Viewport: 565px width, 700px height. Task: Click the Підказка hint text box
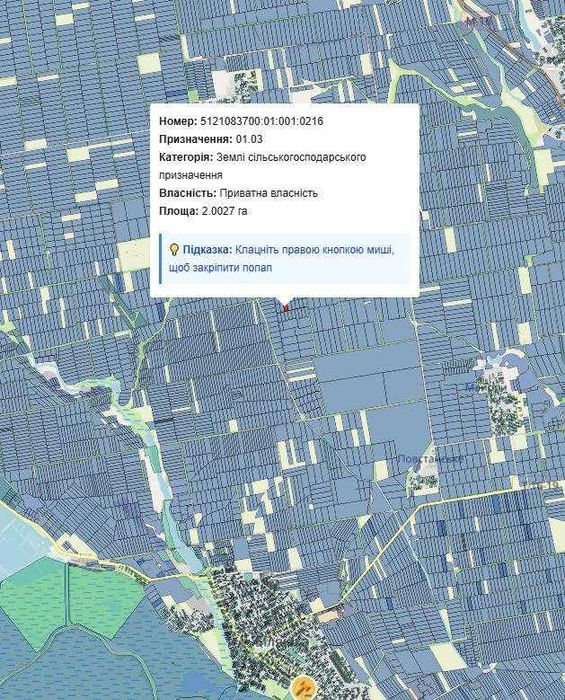pyautogui.click(x=284, y=258)
